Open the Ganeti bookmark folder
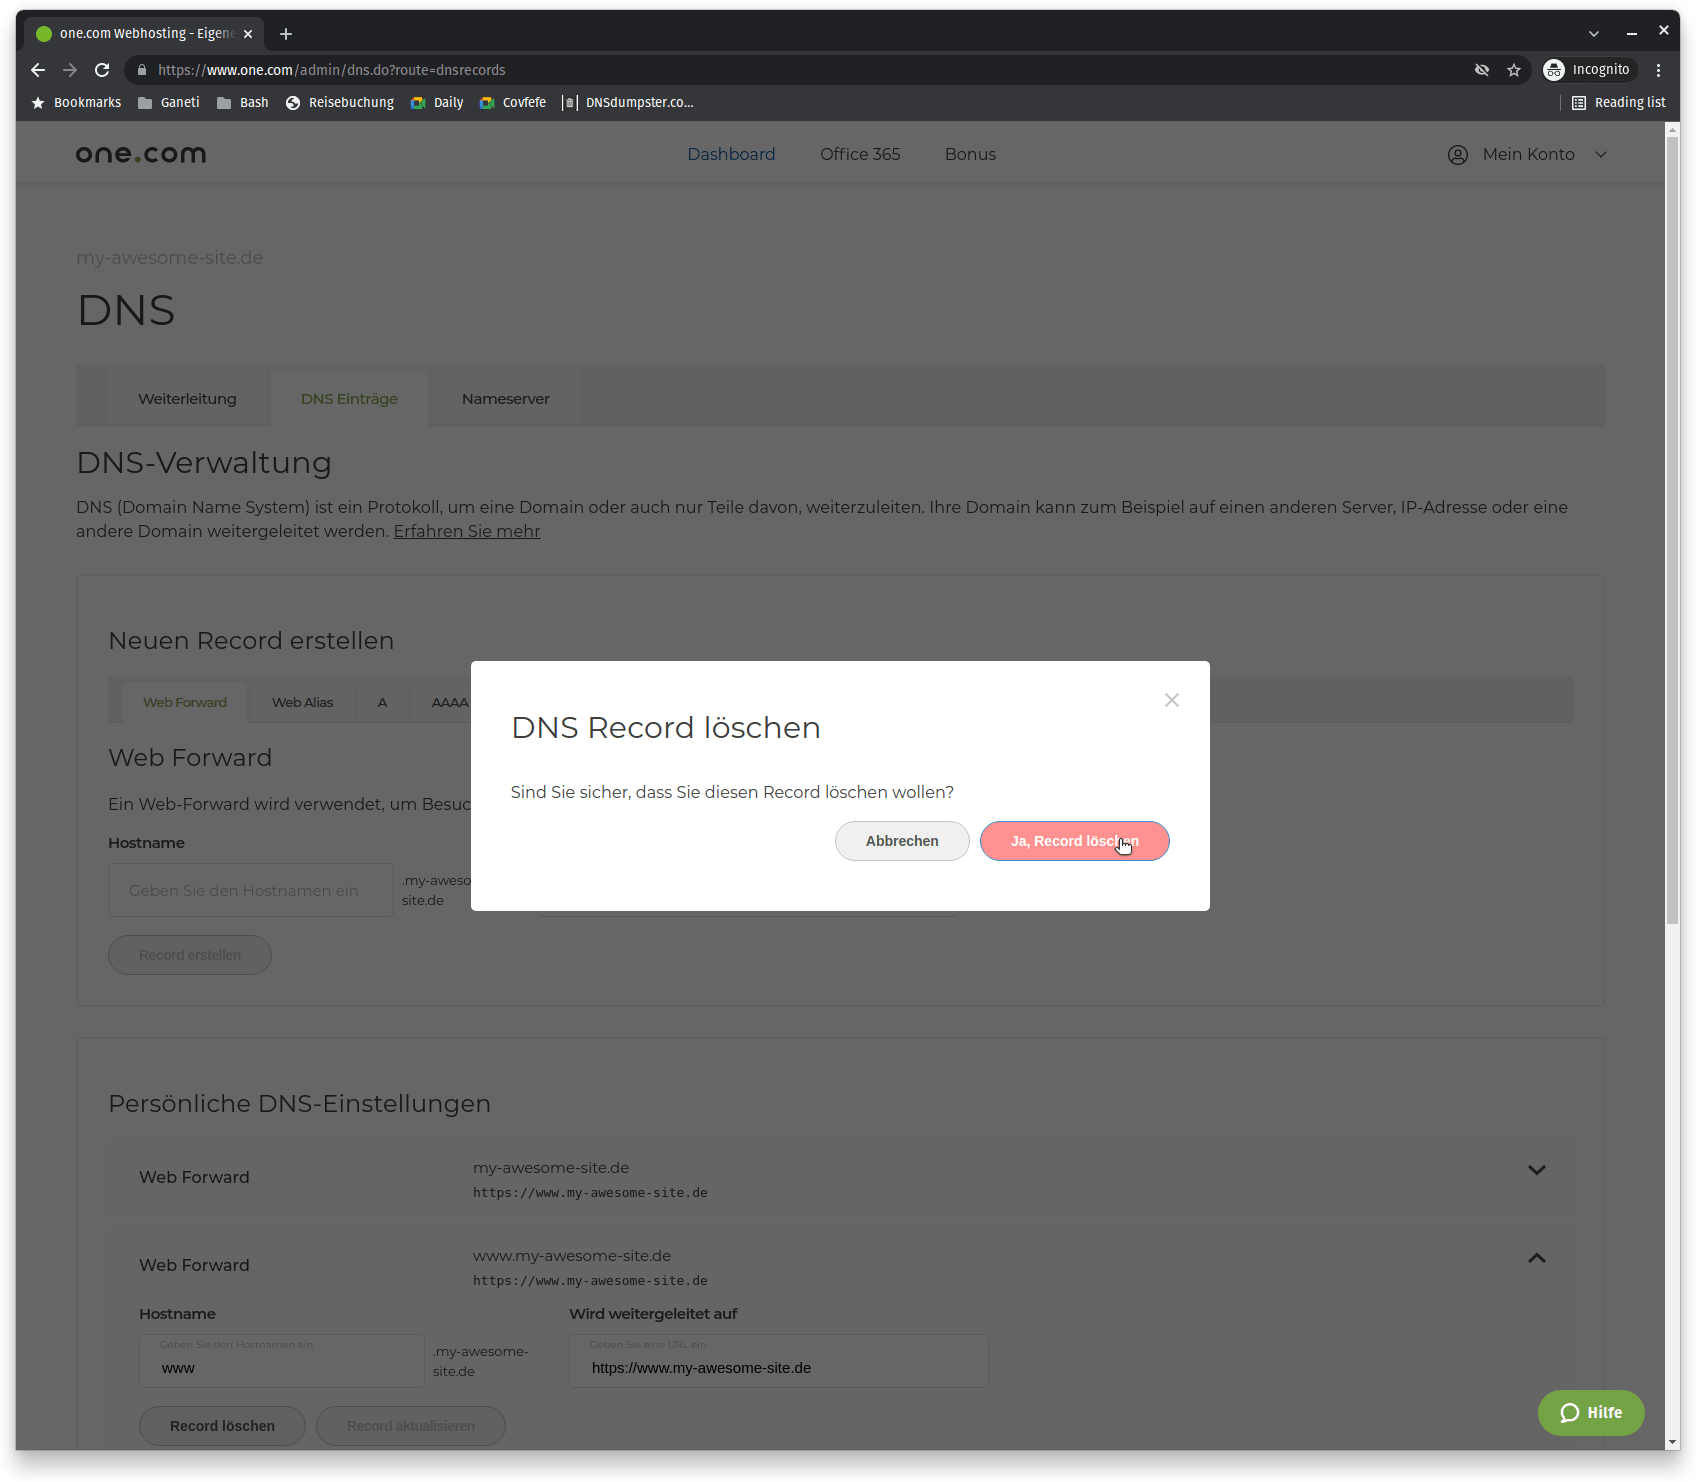Image resolution: width=1696 pixels, height=1482 pixels. pyautogui.click(x=168, y=103)
